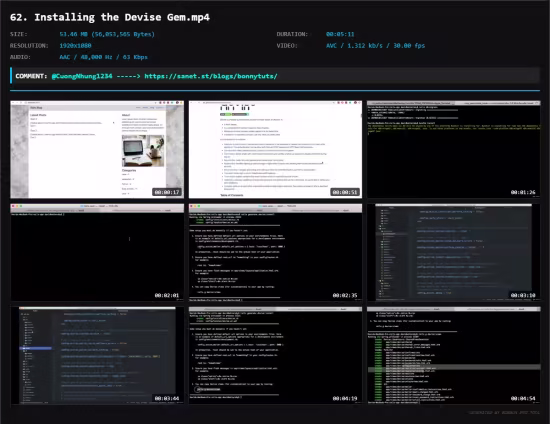Select the resolution value "1920x1080"

coord(75,46)
